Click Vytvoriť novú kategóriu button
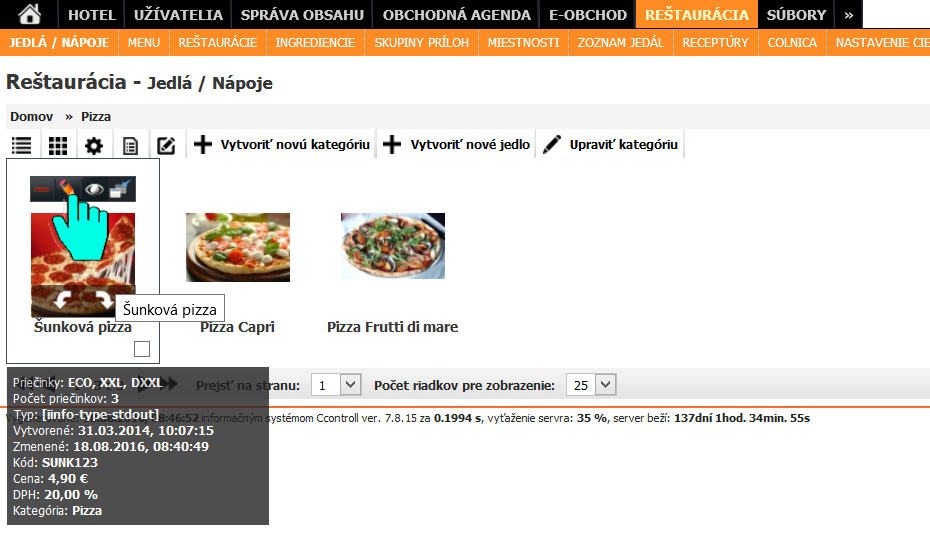The image size is (930, 546). click(x=282, y=145)
